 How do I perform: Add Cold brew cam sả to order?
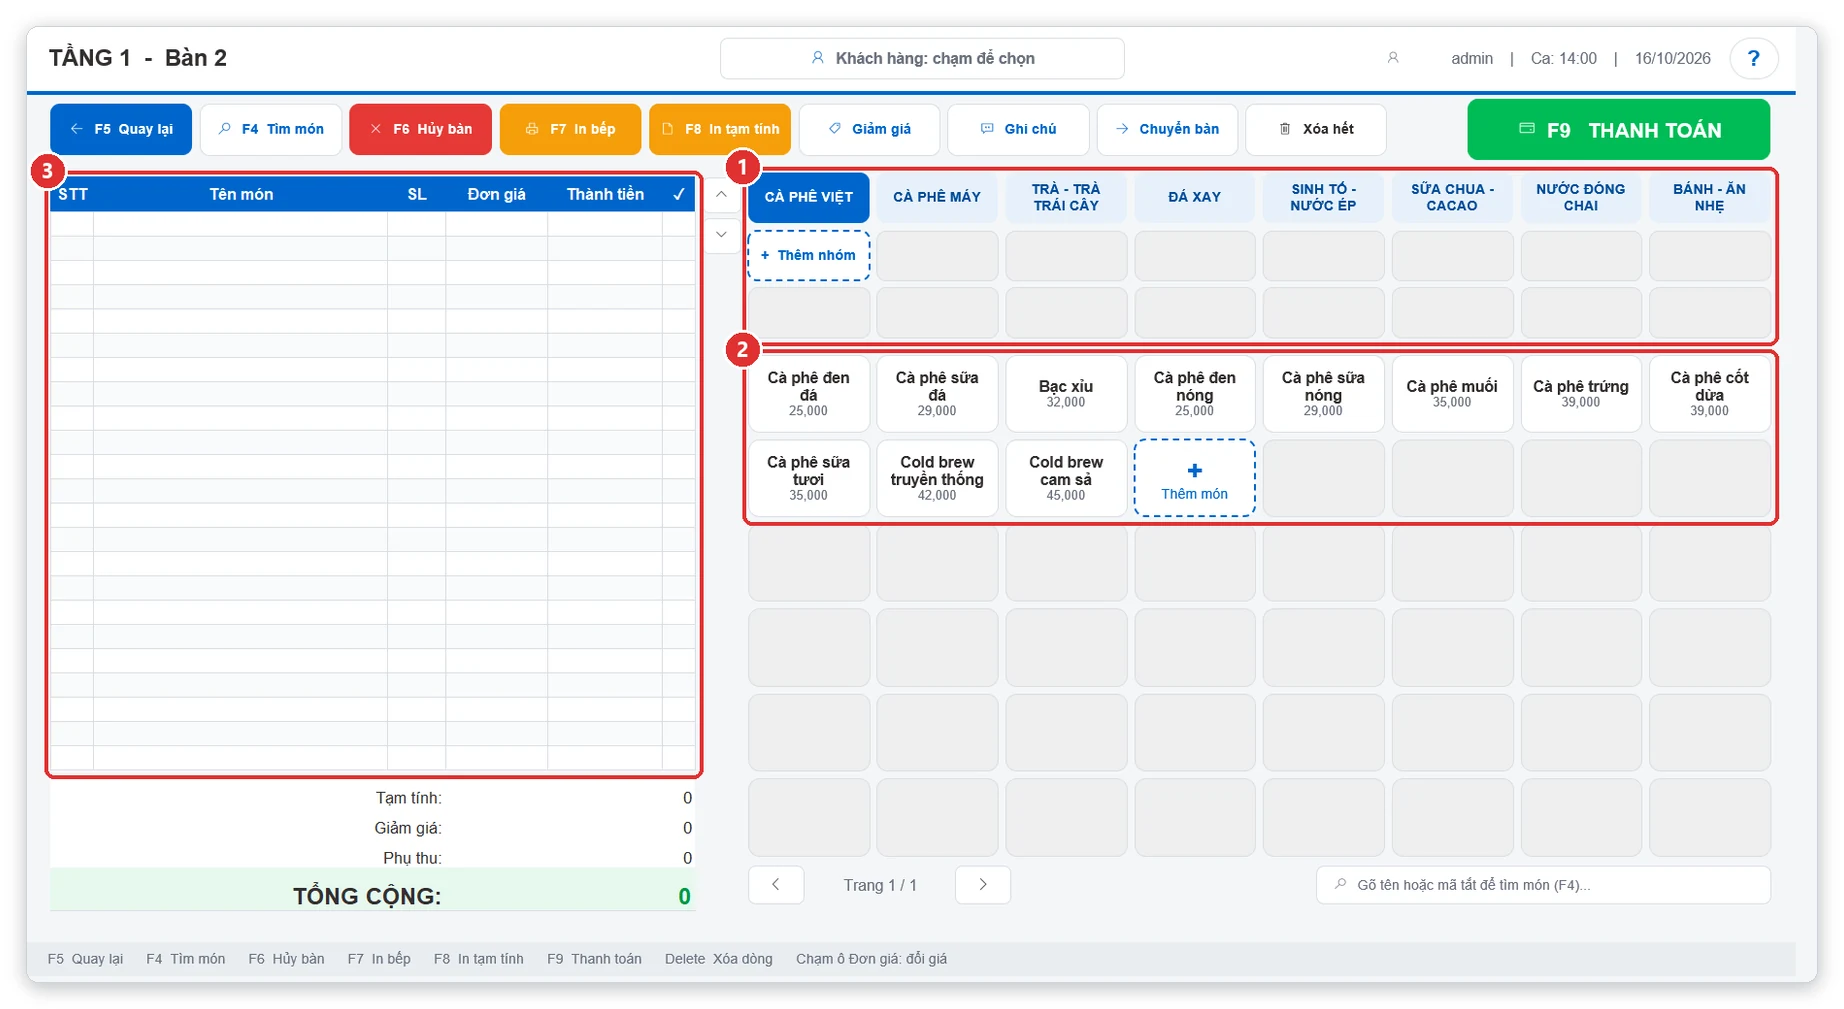click(x=1066, y=478)
